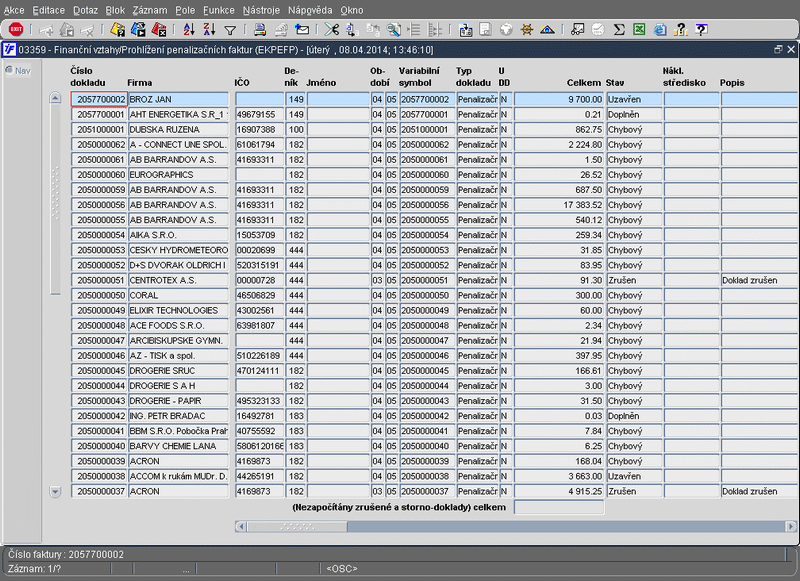Select document number 2050000051 CENTROTEX row
This screenshot has width=800, height=581.
[100, 281]
